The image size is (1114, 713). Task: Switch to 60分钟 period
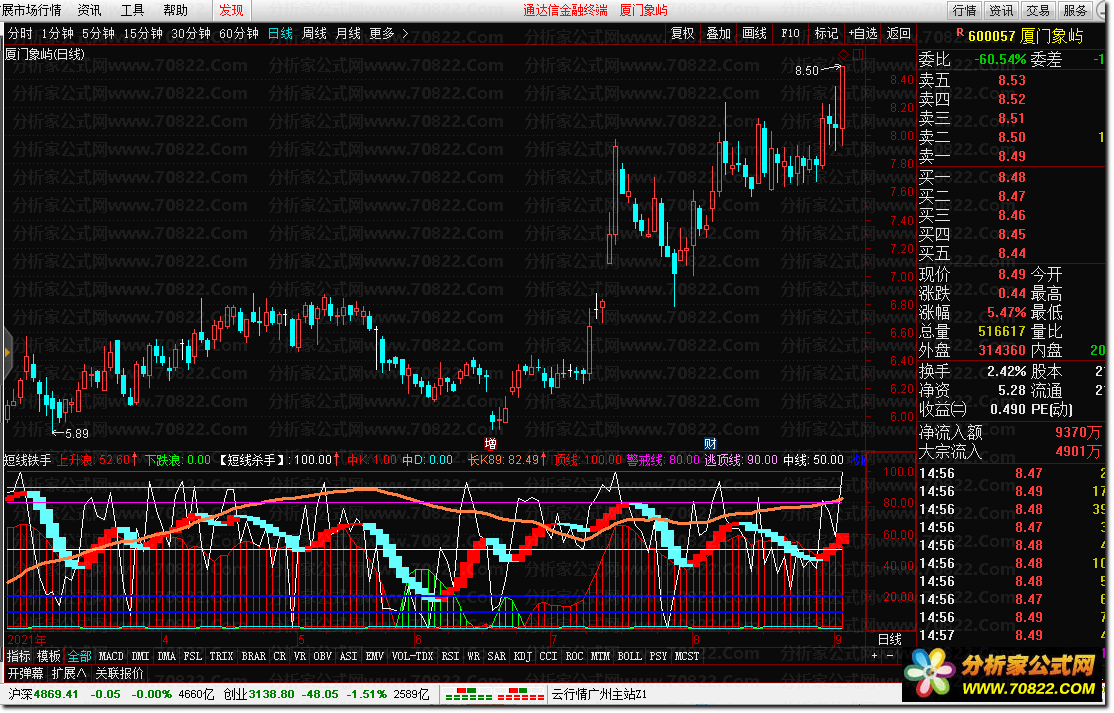239,33
